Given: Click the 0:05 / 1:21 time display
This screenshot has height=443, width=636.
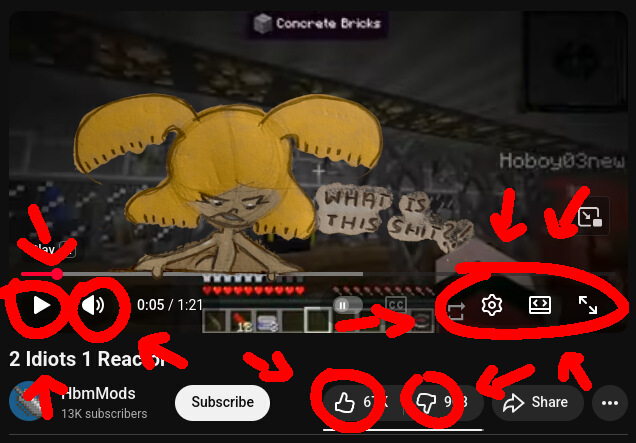Looking at the screenshot, I should pyautogui.click(x=170, y=305).
